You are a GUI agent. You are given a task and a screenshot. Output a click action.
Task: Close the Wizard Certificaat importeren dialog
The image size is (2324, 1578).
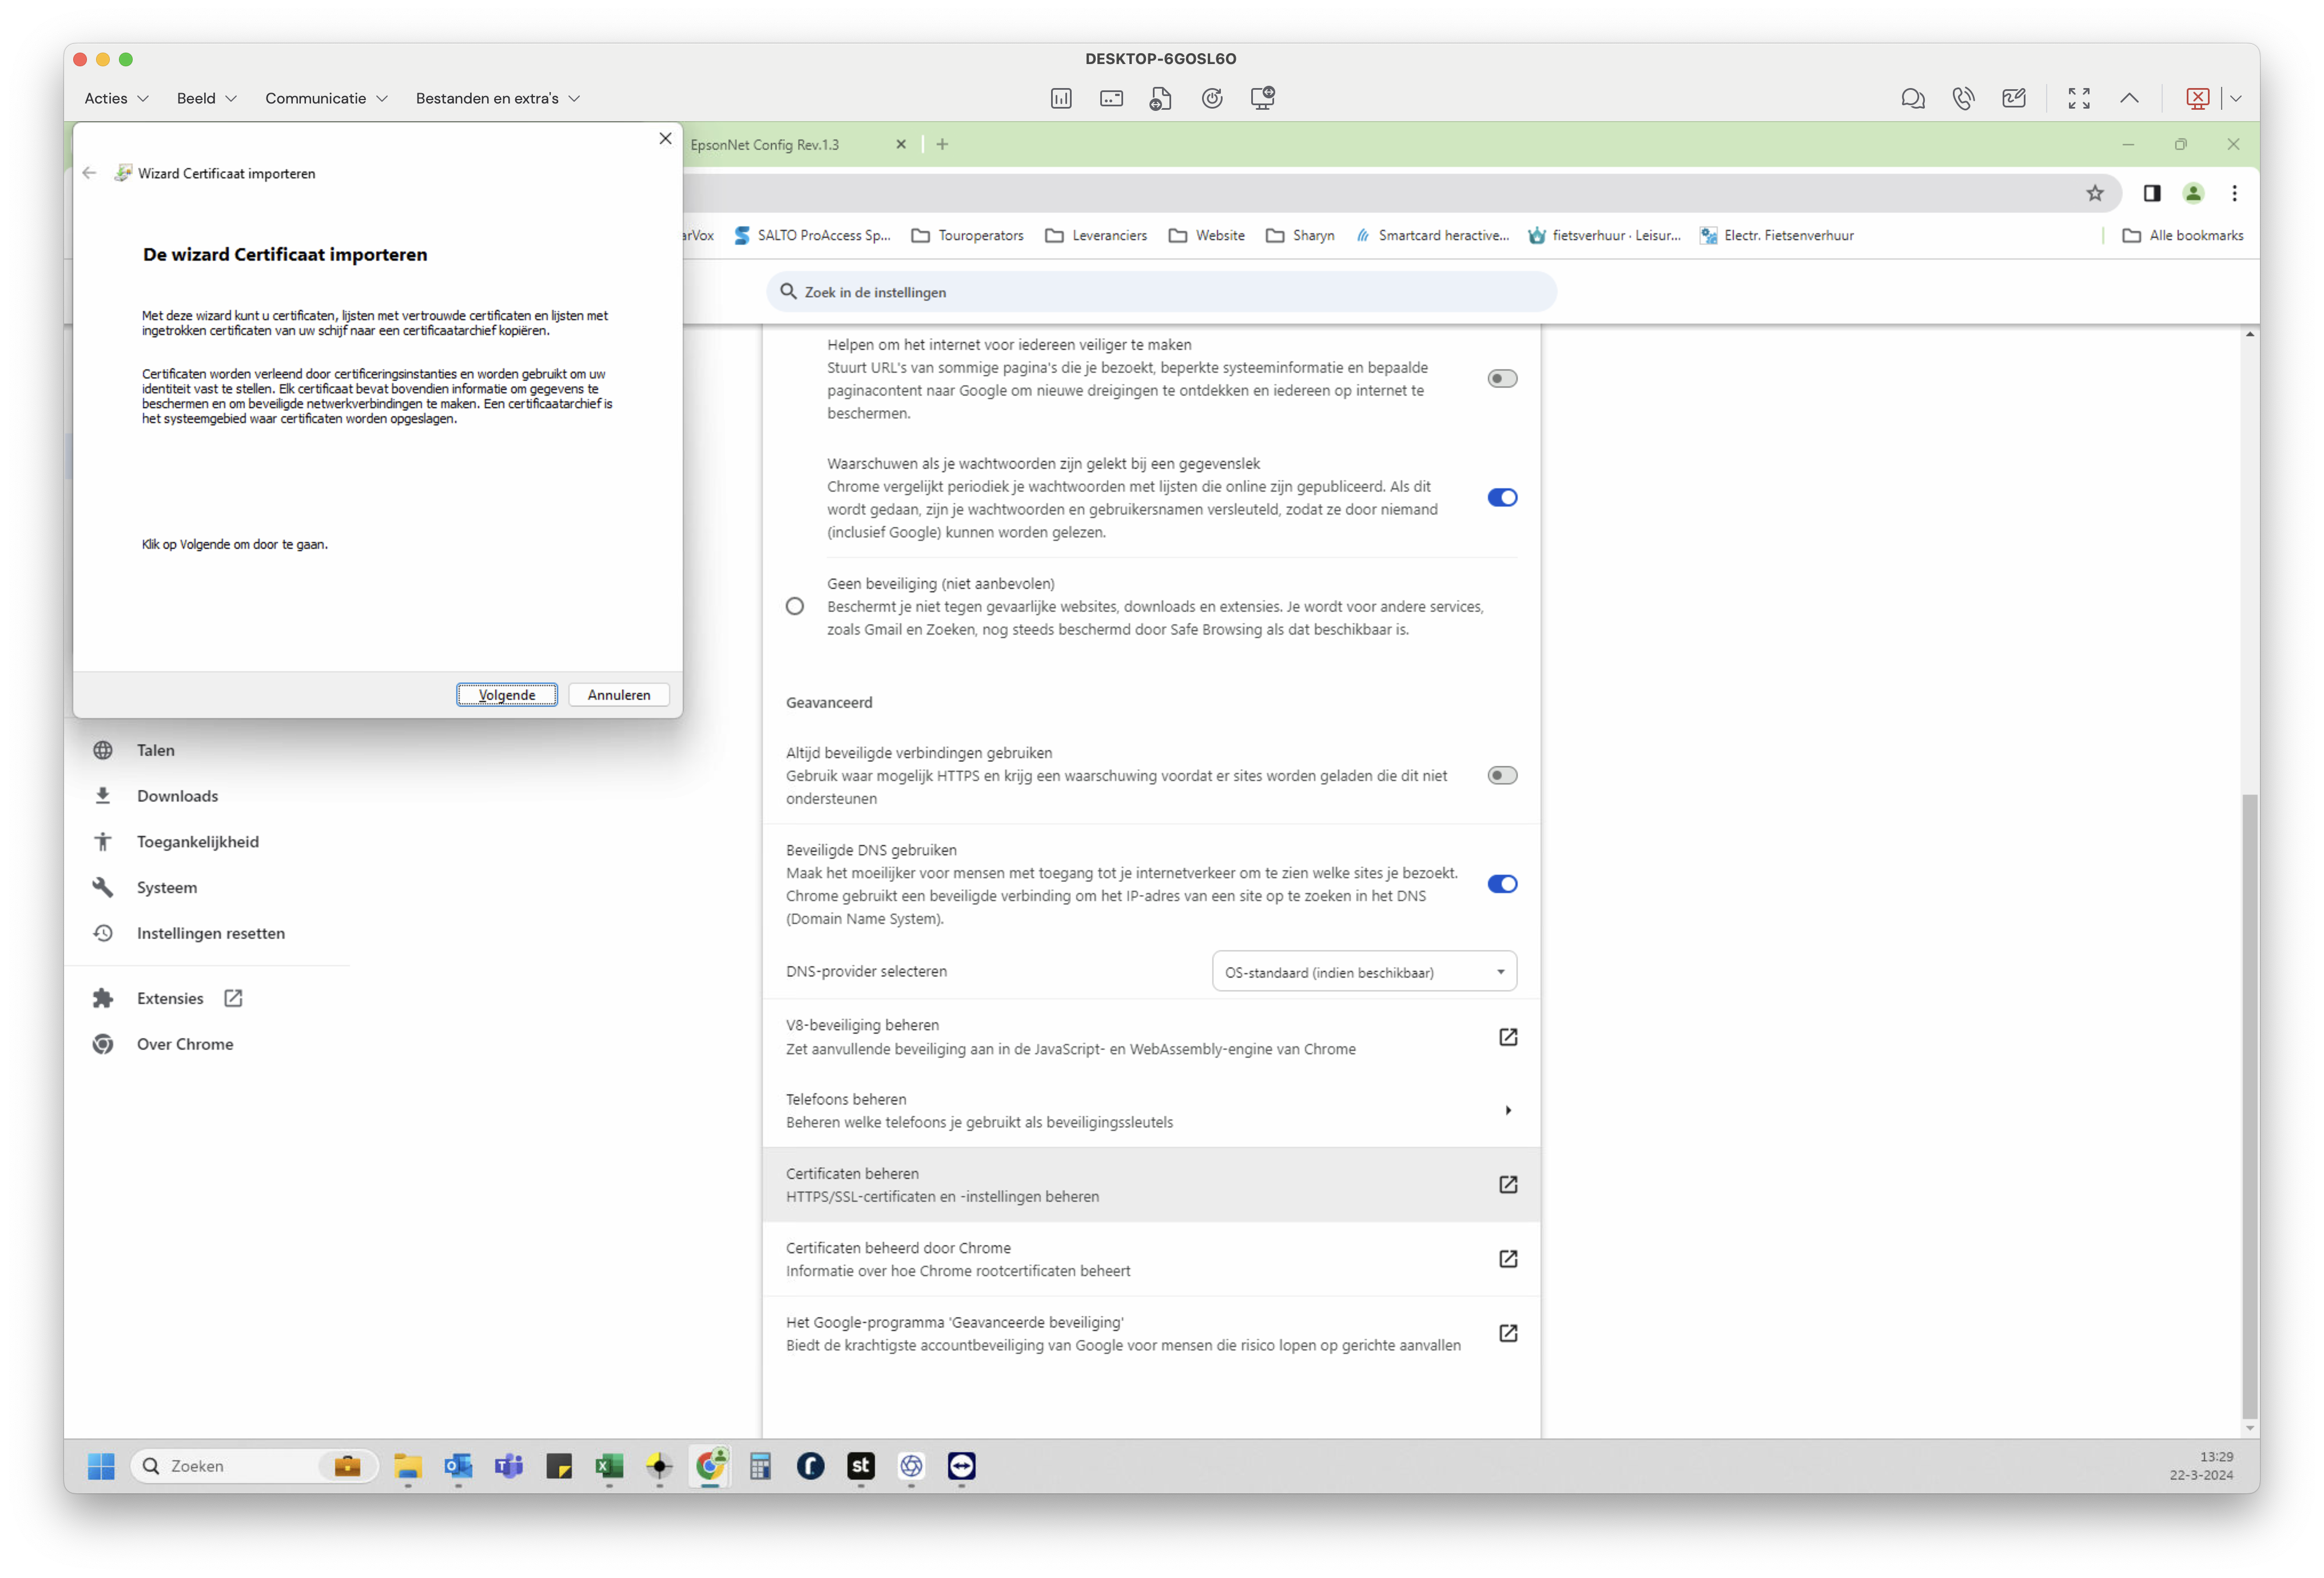665,138
